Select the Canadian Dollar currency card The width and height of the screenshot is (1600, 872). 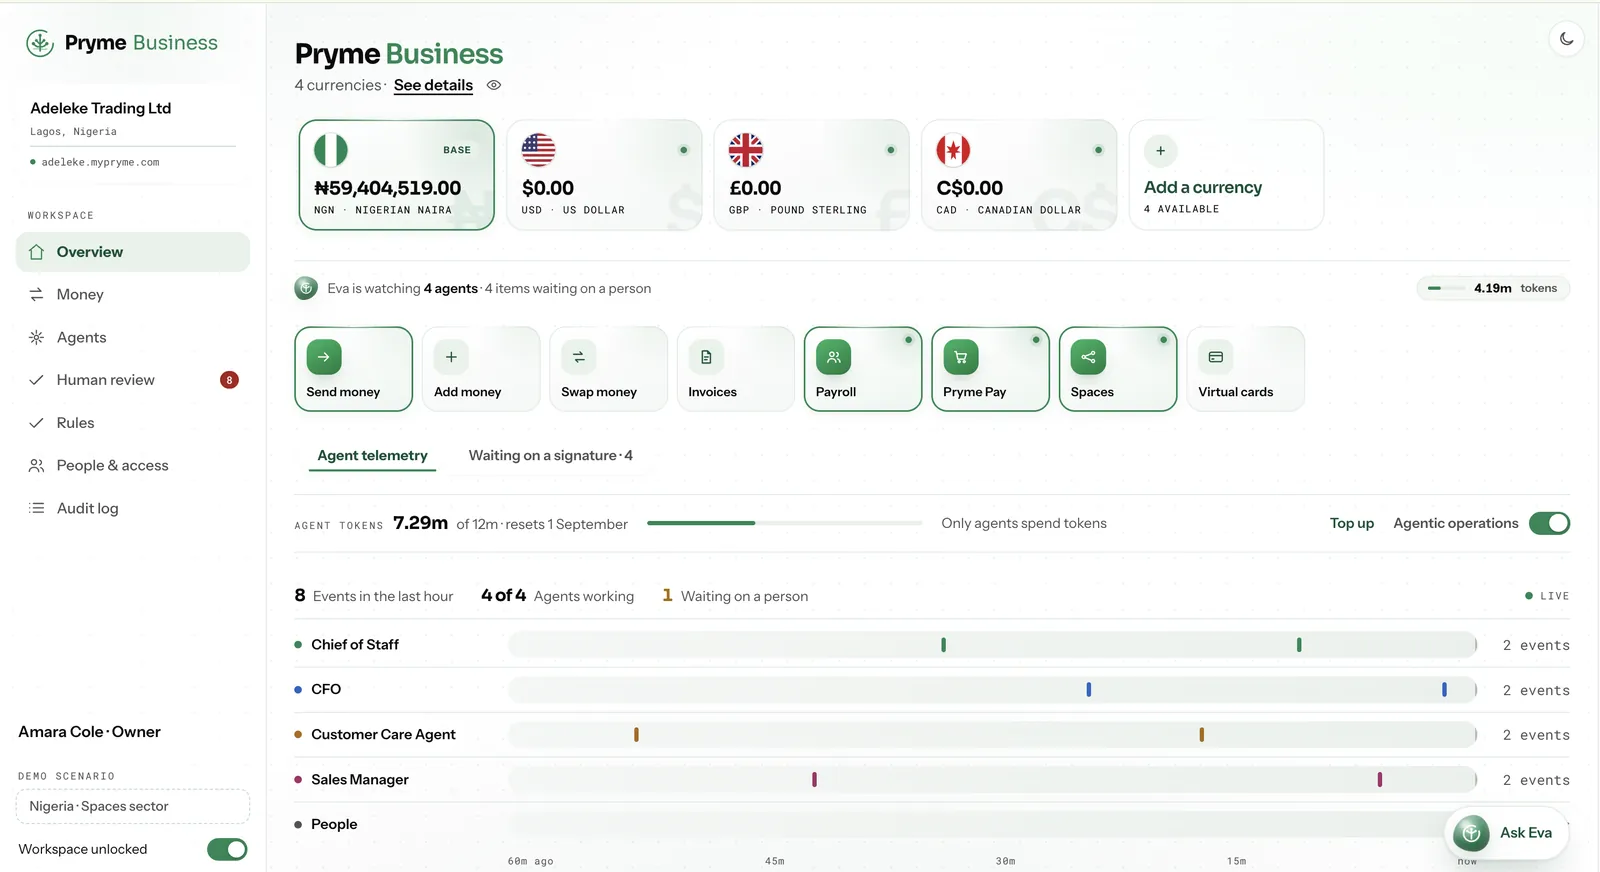pyautogui.click(x=1019, y=175)
